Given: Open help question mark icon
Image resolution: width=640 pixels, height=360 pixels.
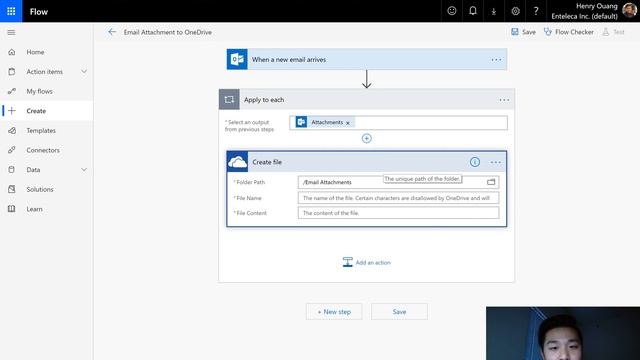Looking at the screenshot, I should [536, 11].
